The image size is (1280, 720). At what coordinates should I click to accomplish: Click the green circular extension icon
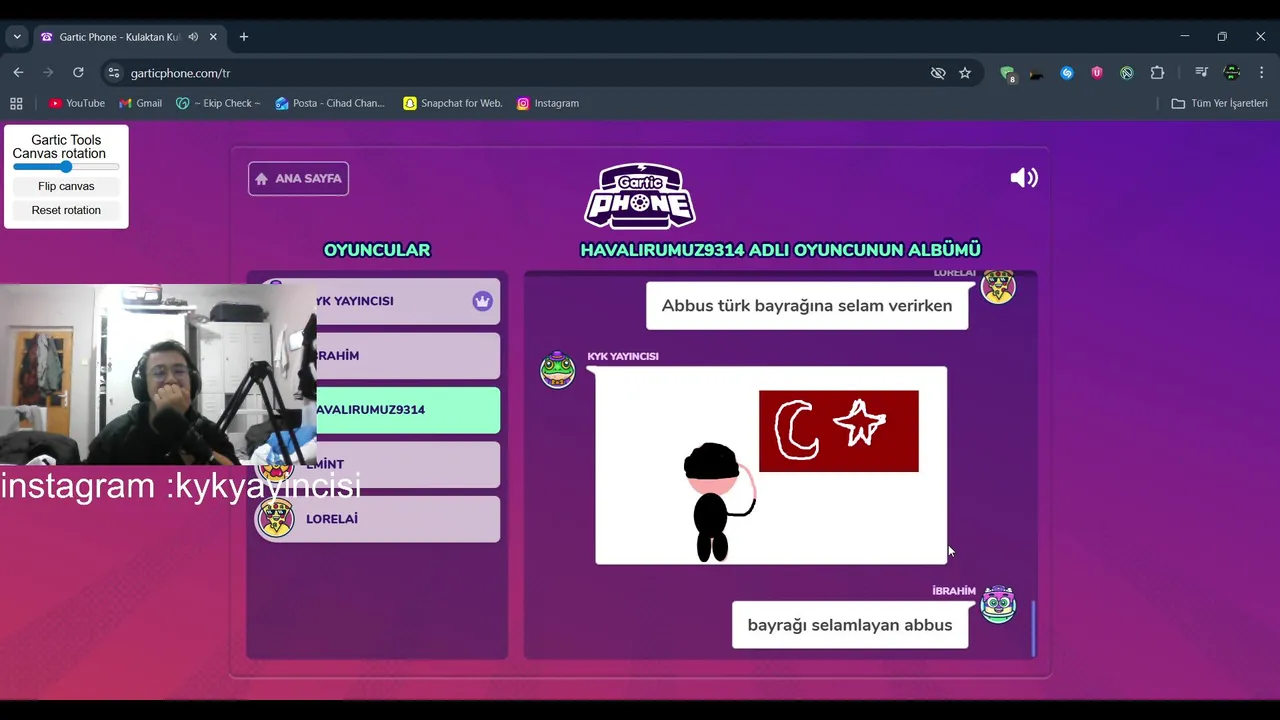(1127, 73)
